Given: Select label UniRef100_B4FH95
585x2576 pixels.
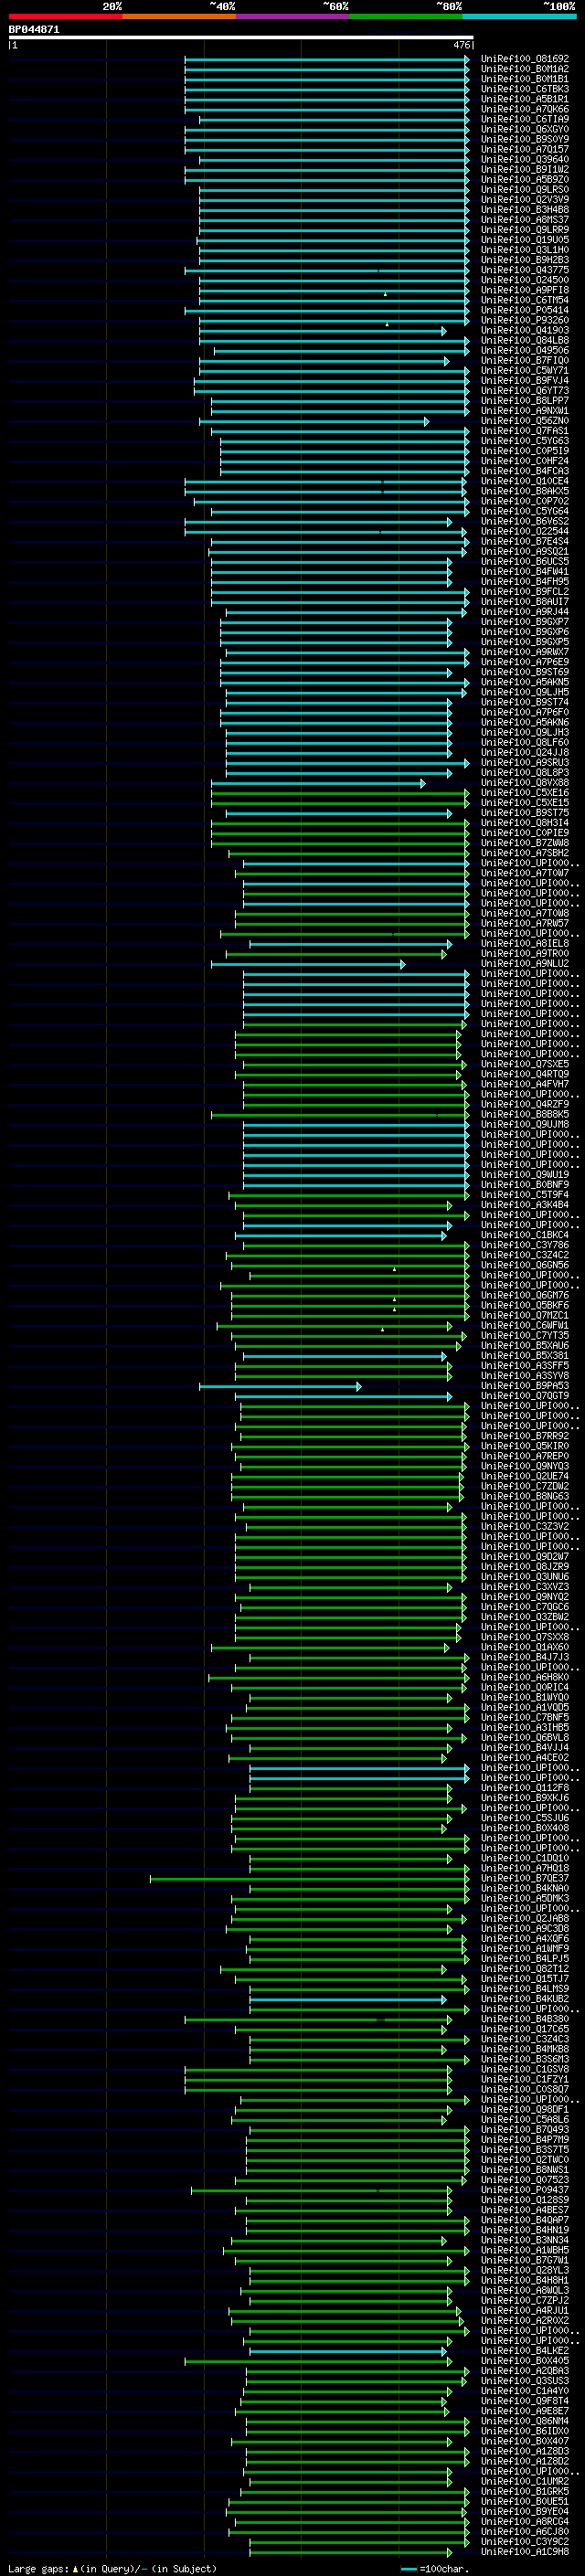Looking at the screenshot, I should 525,581.
